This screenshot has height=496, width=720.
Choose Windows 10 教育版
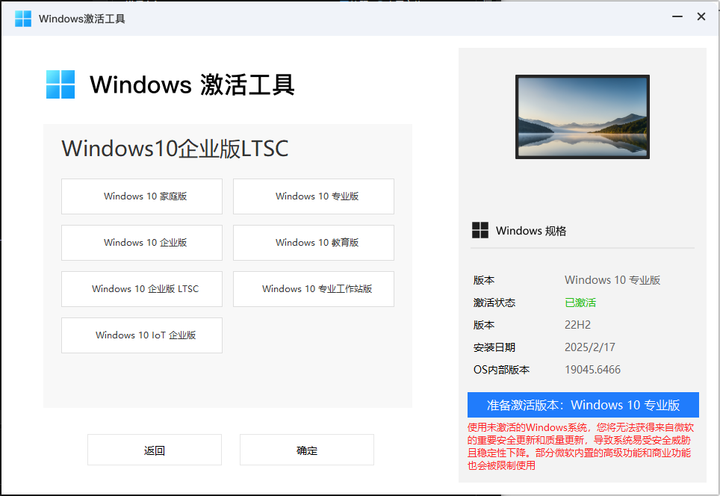pos(313,243)
